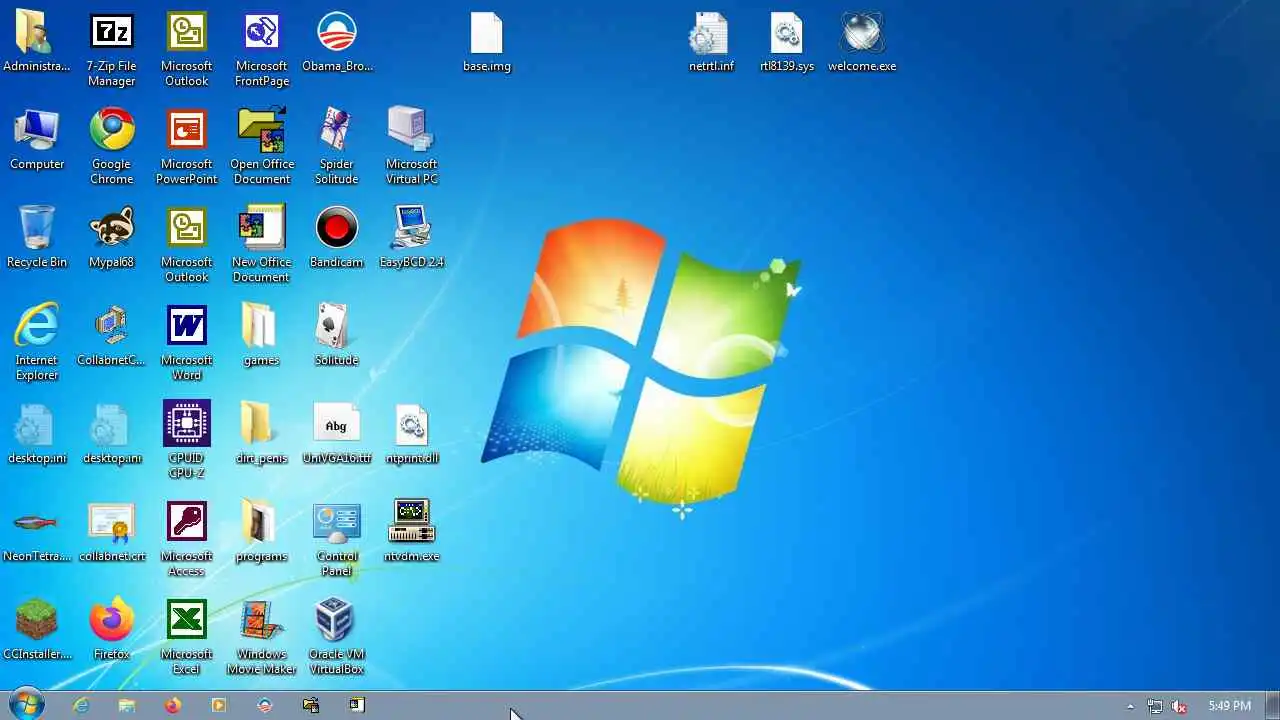Click the muted volume tray icon
Image resolution: width=1280 pixels, height=720 pixels.
tap(1180, 706)
